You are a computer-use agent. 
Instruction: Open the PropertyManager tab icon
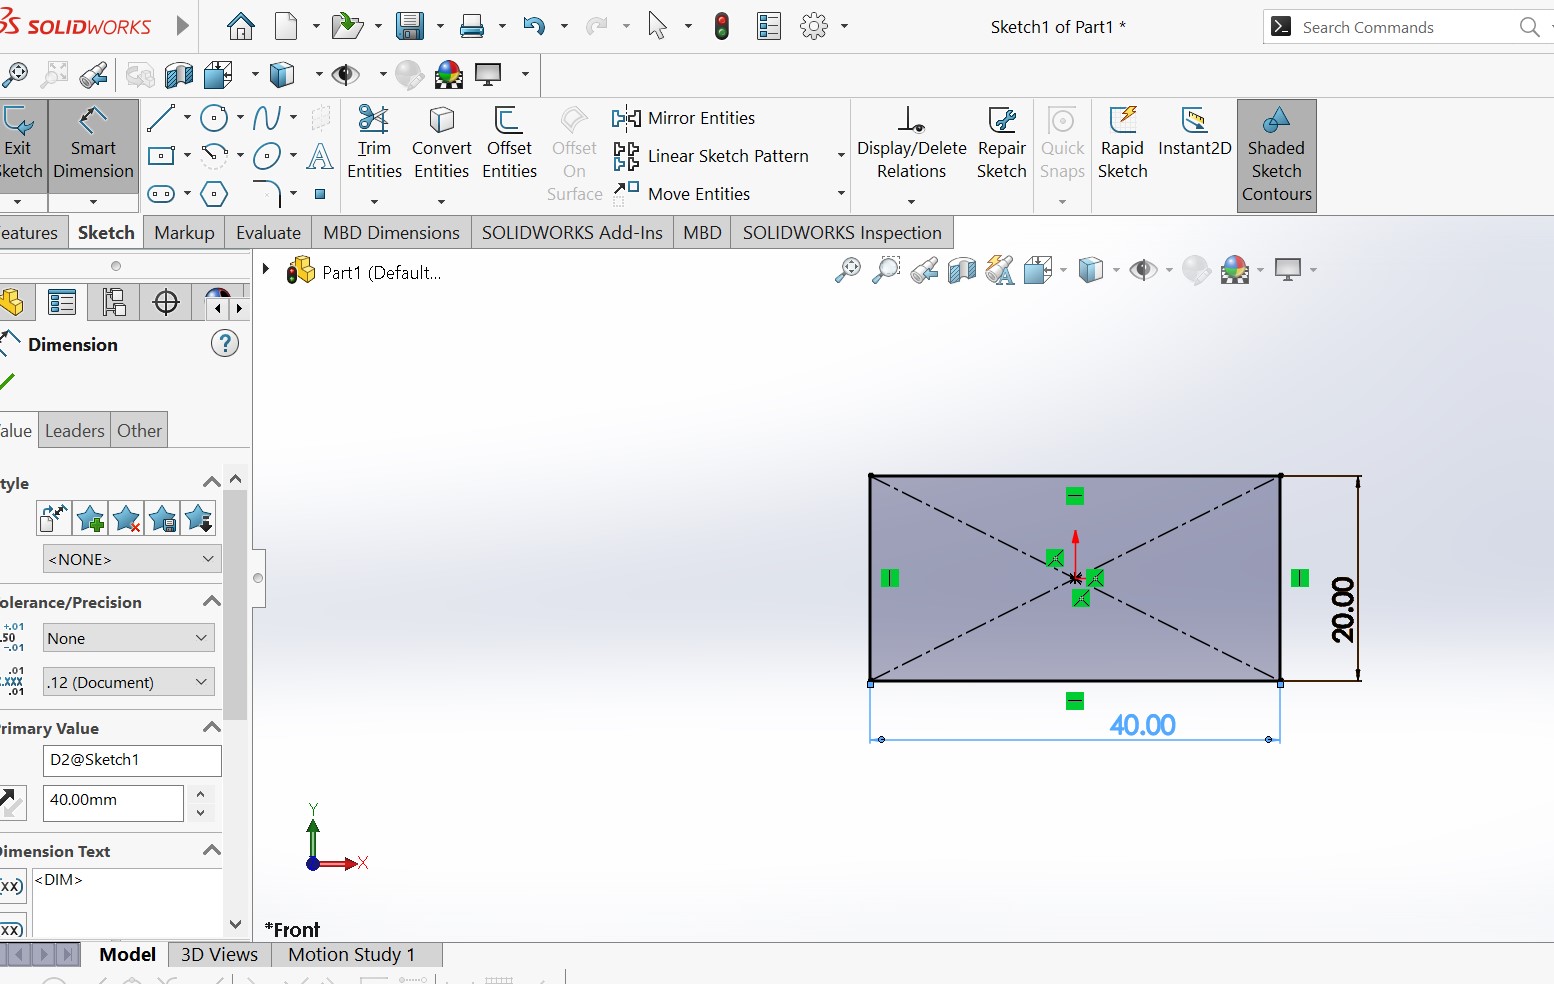62,302
